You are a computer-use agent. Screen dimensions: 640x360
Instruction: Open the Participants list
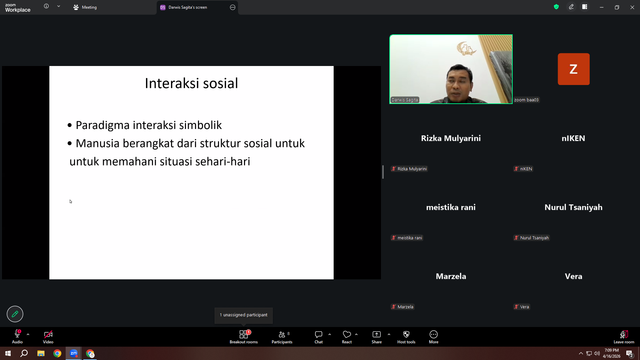point(282,337)
